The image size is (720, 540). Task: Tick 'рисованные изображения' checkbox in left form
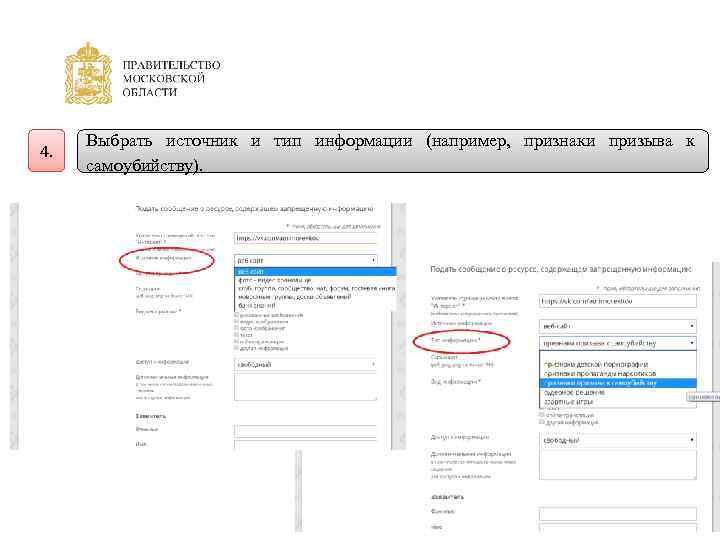pyautogui.click(x=236, y=315)
